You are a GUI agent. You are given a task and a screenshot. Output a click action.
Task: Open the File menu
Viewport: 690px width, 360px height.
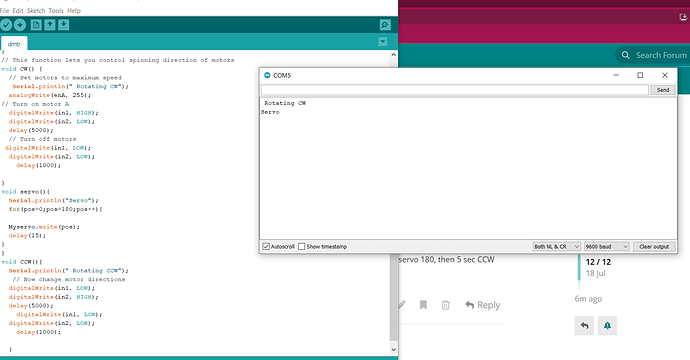click(4, 11)
